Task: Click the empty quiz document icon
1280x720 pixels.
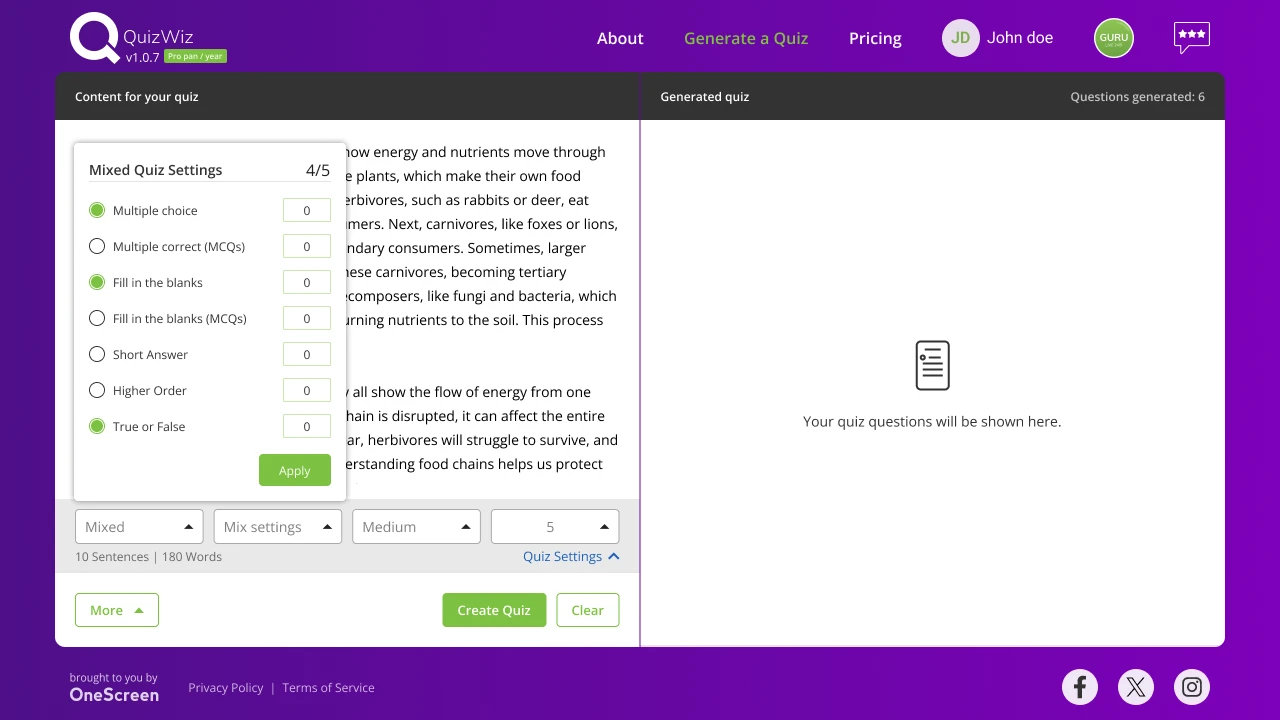Action: [x=932, y=366]
